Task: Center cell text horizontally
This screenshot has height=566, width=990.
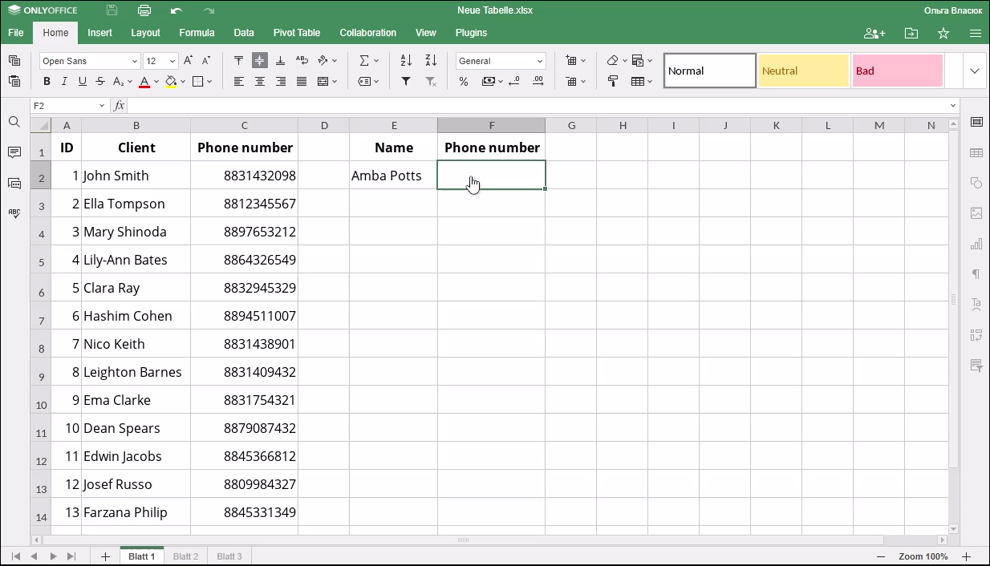Action: (259, 81)
